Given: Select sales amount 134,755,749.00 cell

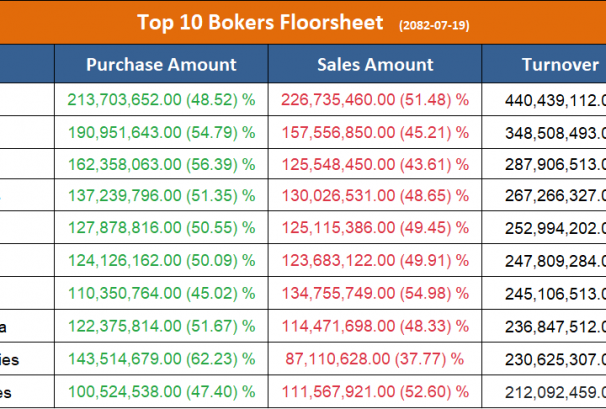Looking at the screenshot, I should [375, 294].
